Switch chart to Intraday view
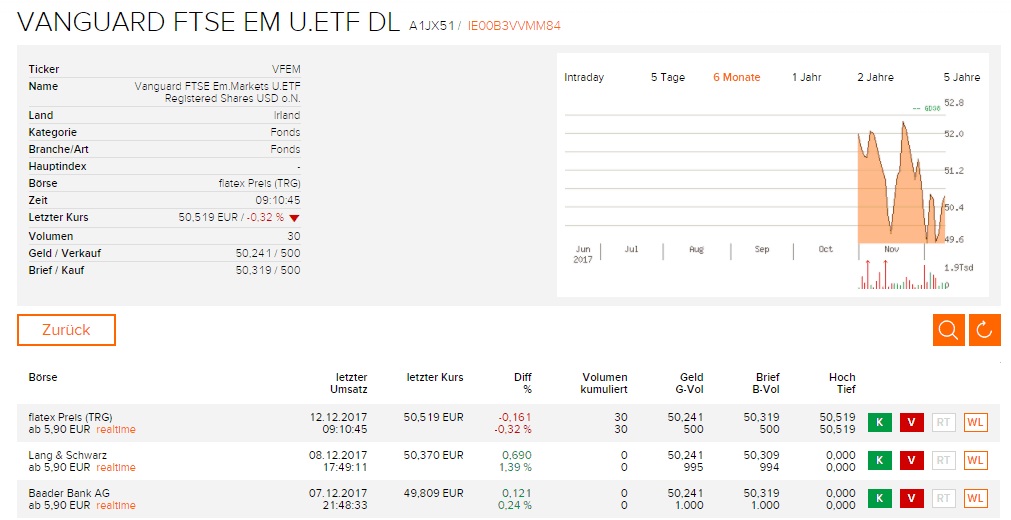This screenshot has height=520, width=1011. point(584,77)
